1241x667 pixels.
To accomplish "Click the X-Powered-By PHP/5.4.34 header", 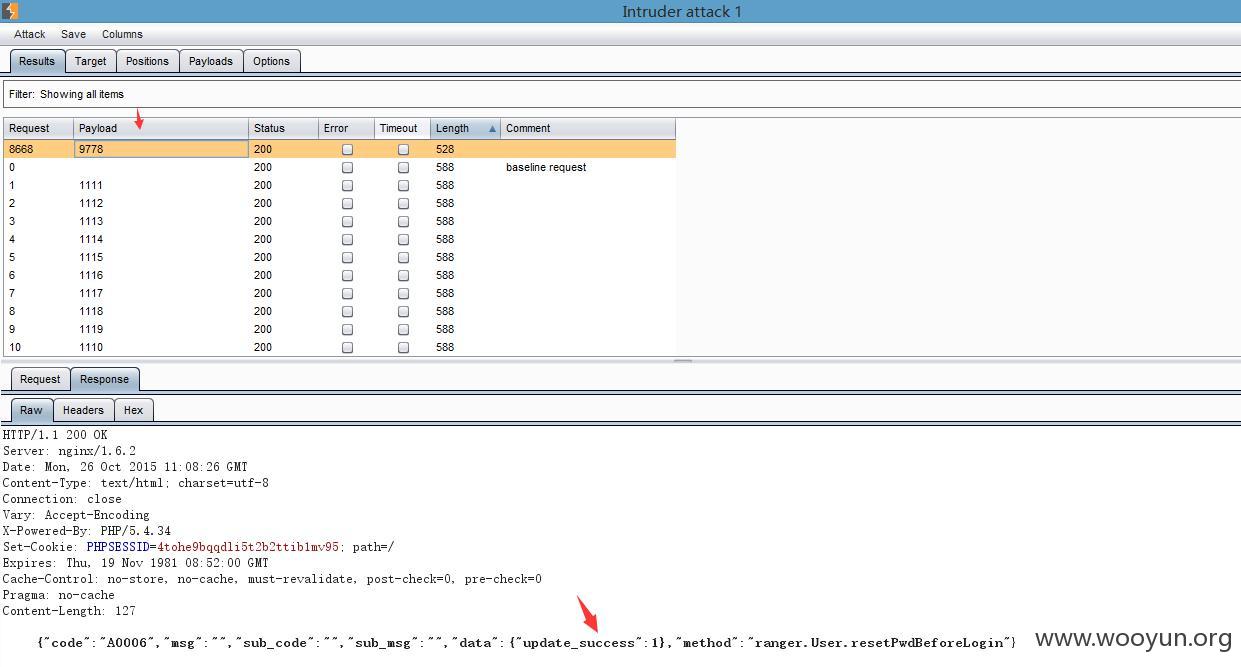I will point(87,531).
